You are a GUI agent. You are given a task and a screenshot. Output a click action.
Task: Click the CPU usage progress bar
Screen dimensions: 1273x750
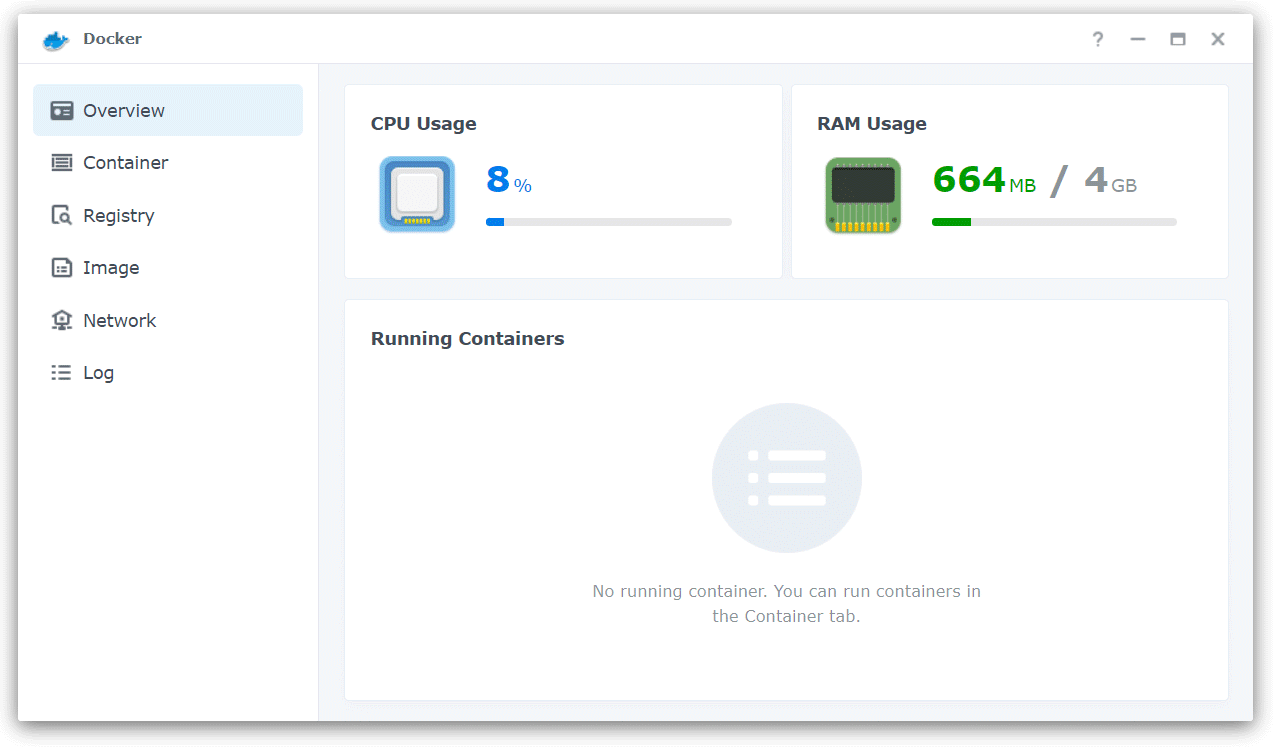pos(609,222)
